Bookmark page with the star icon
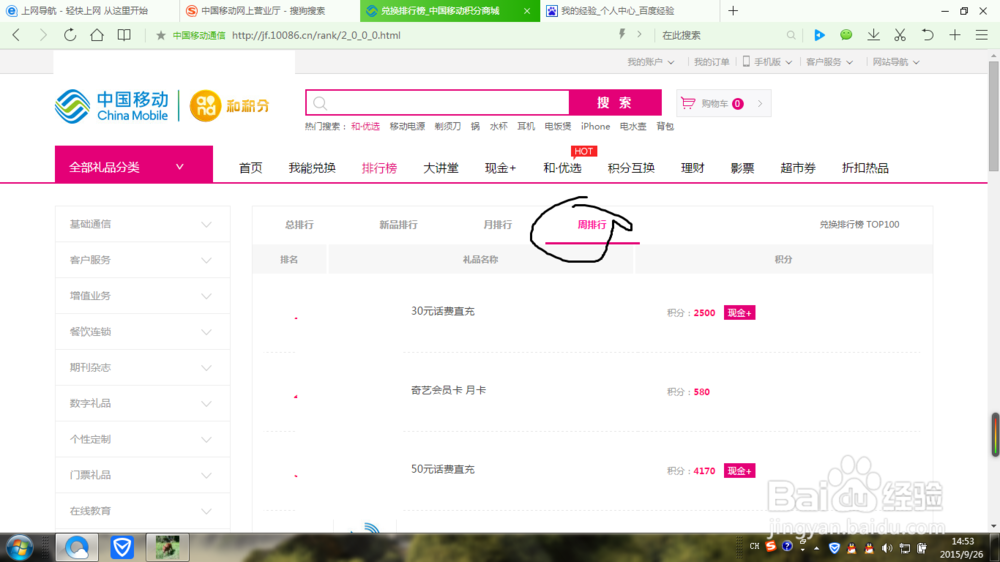The width and height of the screenshot is (1000, 562). pyautogui.click(x=161, y=35)
